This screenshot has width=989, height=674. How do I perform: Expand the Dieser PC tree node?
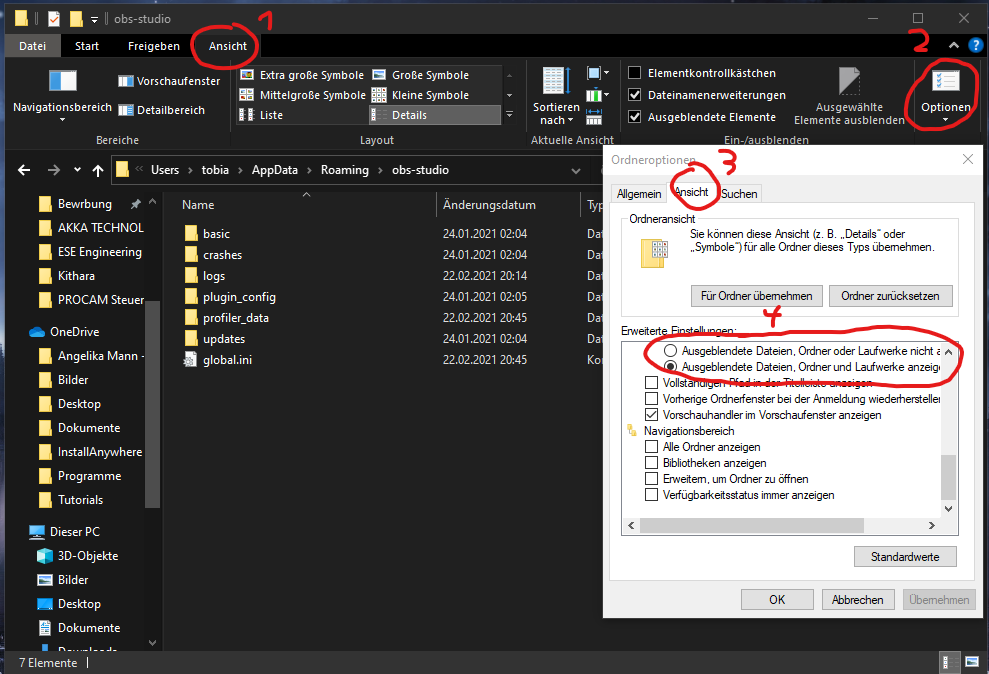tap(14, 532)
